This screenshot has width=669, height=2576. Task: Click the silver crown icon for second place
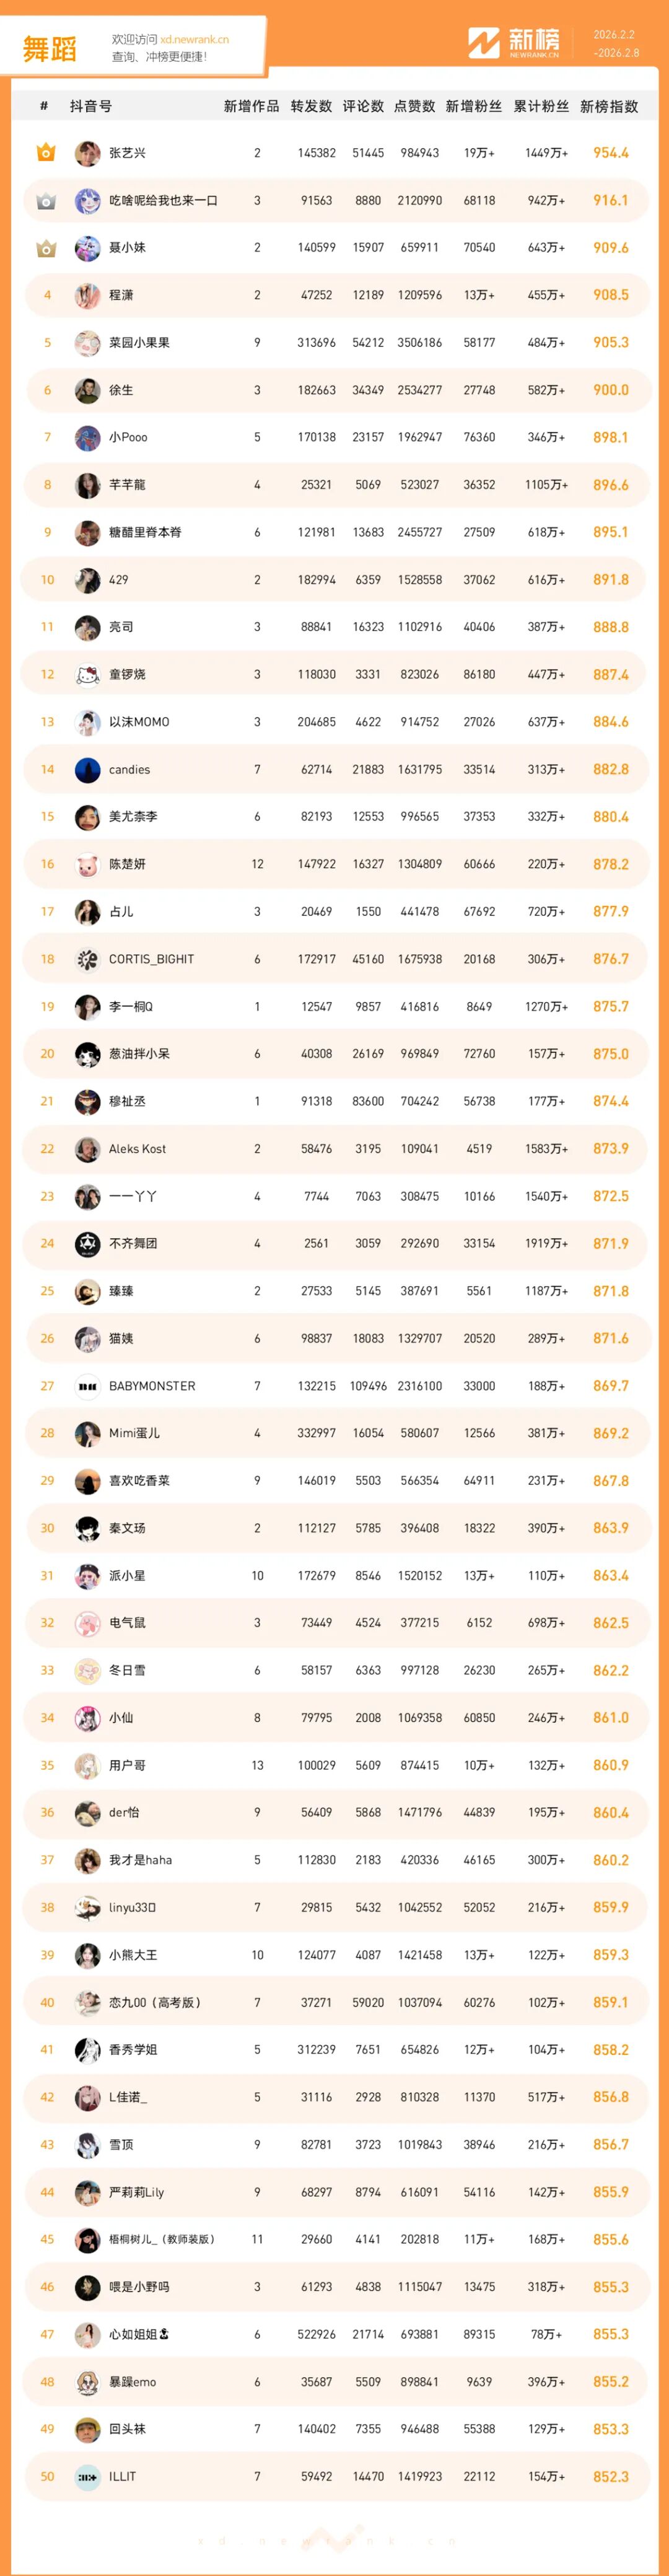[x=46, y=201]
